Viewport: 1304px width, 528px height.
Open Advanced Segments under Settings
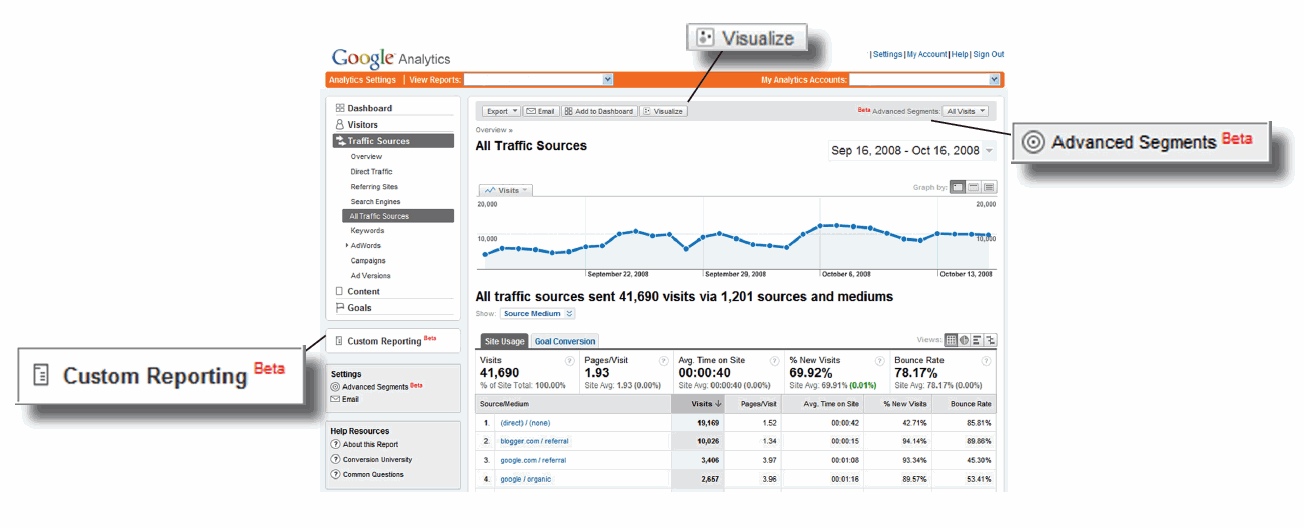[375, 386]
